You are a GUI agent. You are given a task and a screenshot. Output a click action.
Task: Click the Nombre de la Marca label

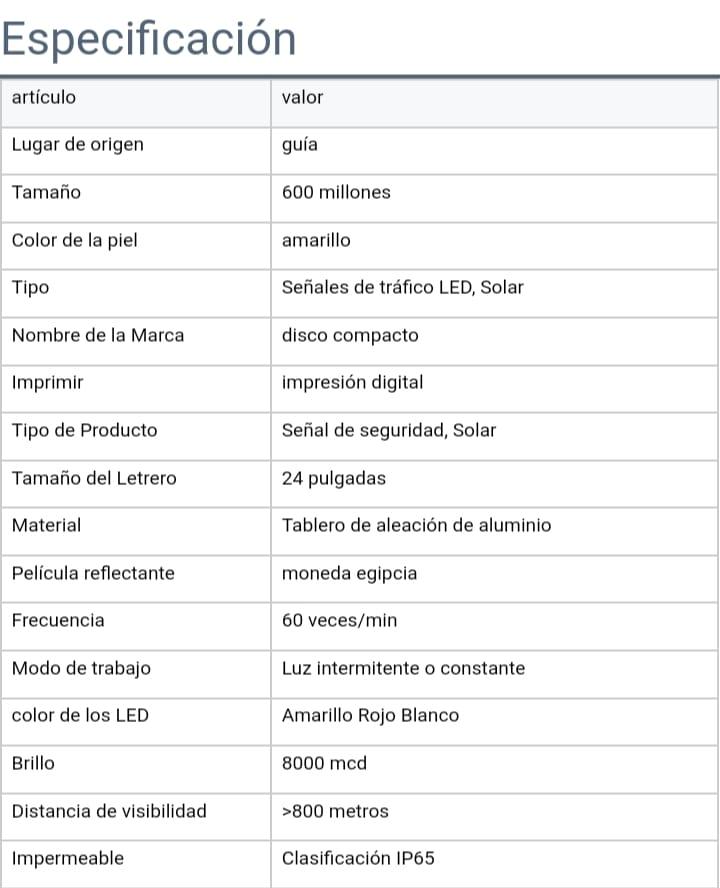[x=98, y=335]
